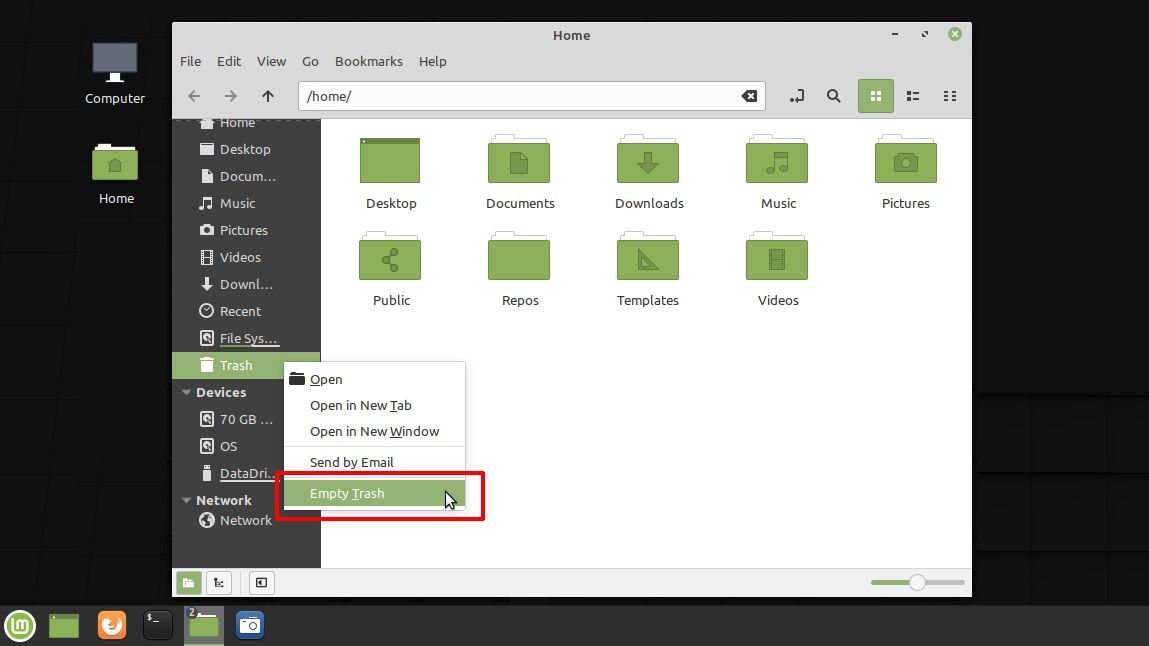Clear the path field with backspace icon
Screen dimensions: 1149x646
pos(749,96)
